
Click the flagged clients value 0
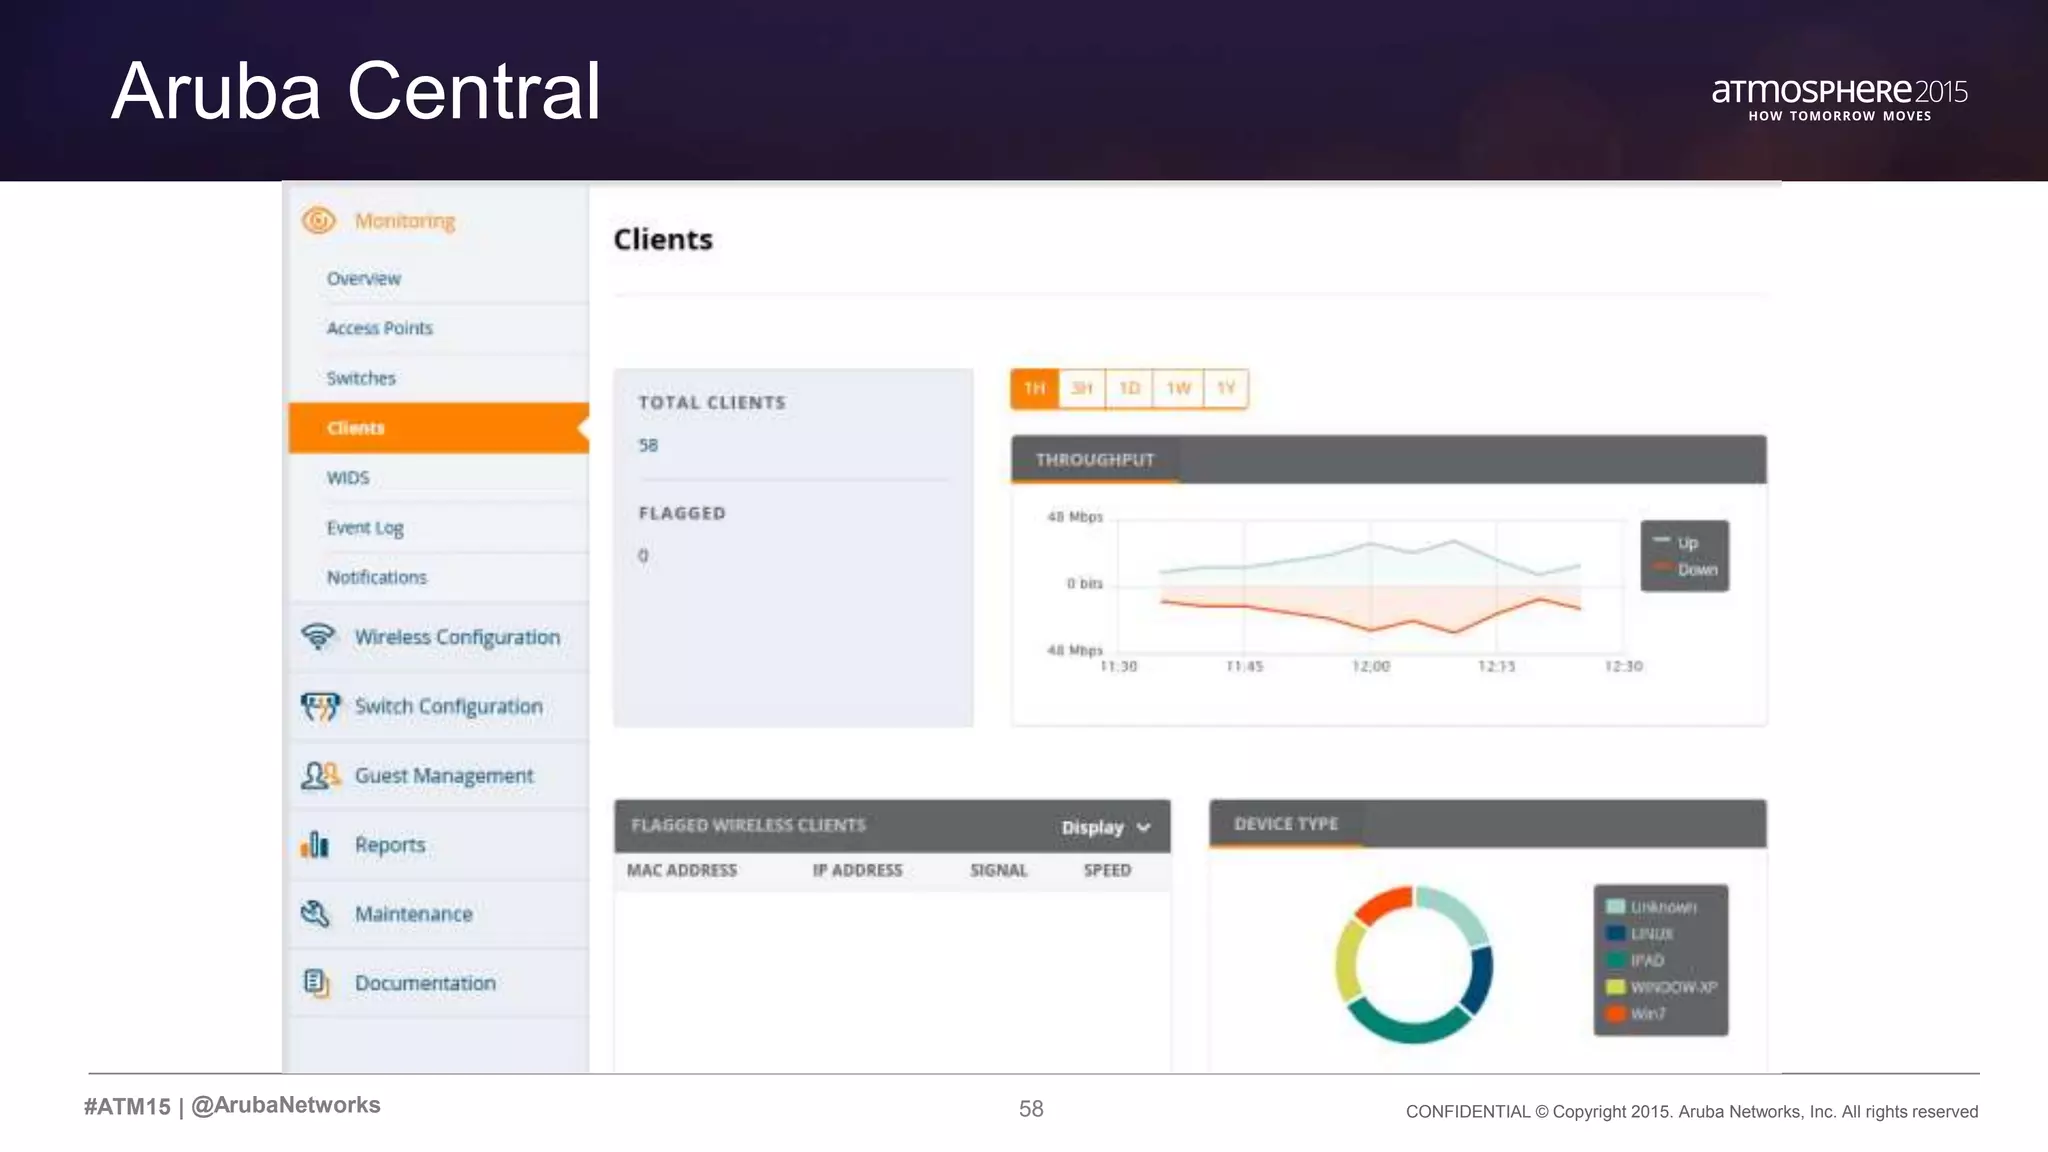pos(643,556)
